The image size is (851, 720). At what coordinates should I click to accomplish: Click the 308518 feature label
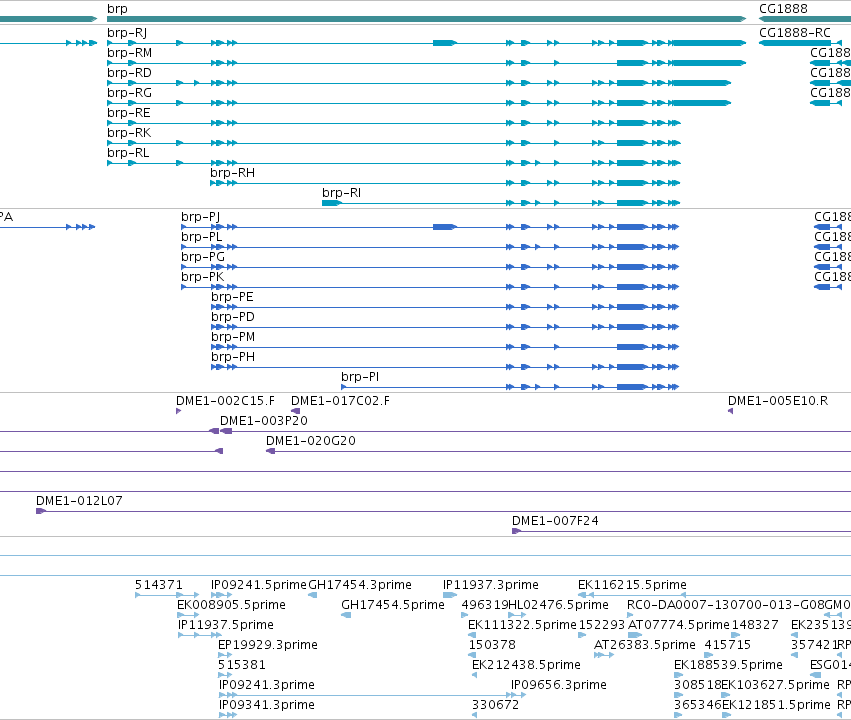(x=697, y=685)
